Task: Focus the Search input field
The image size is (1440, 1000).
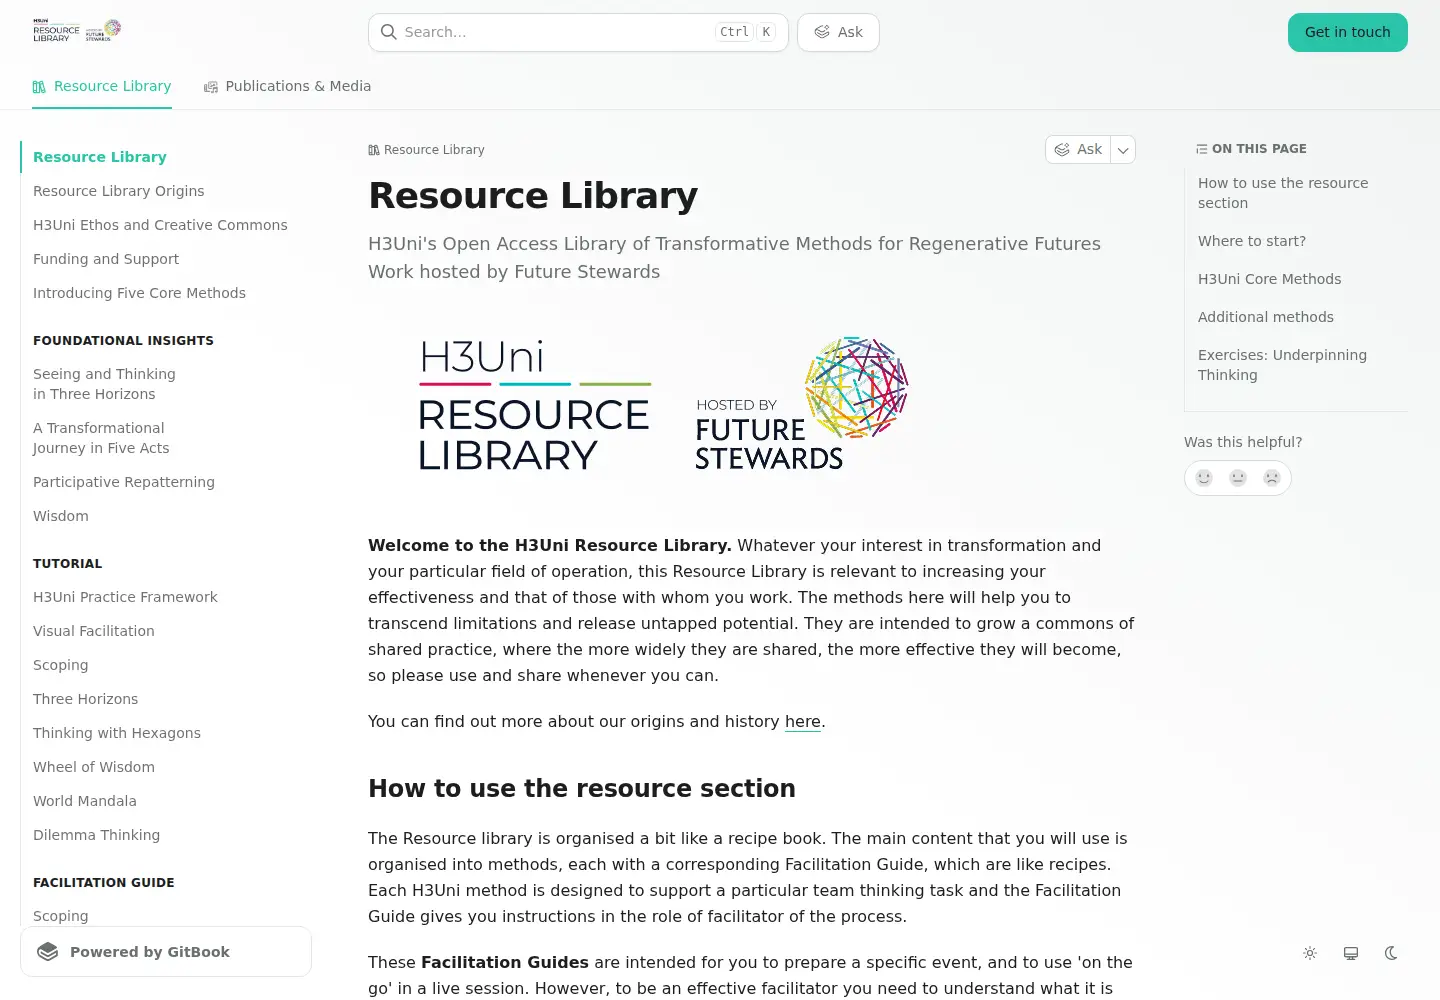Action: (x=578, y=32)
